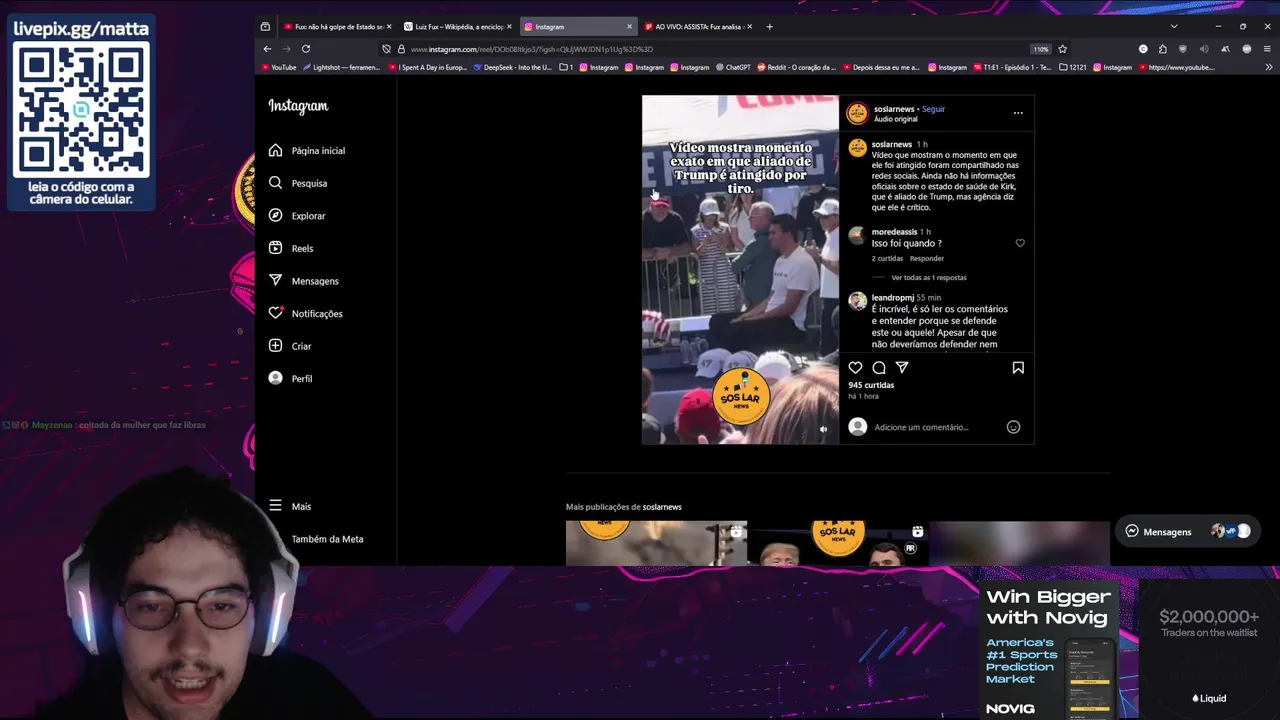Open the ChatGPT bookmark

click(733, 68)
